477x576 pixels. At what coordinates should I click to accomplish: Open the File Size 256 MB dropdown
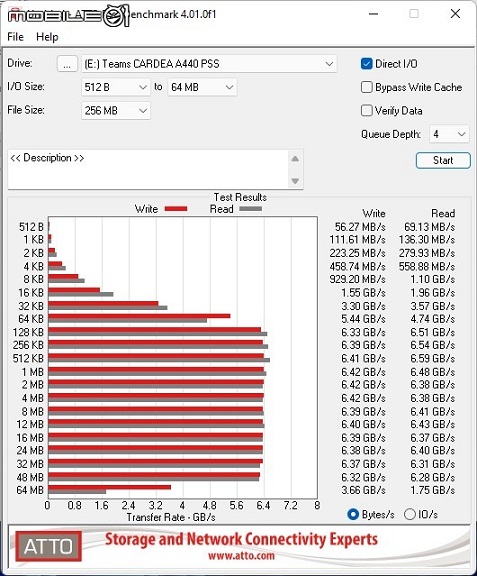coord(116,111)
